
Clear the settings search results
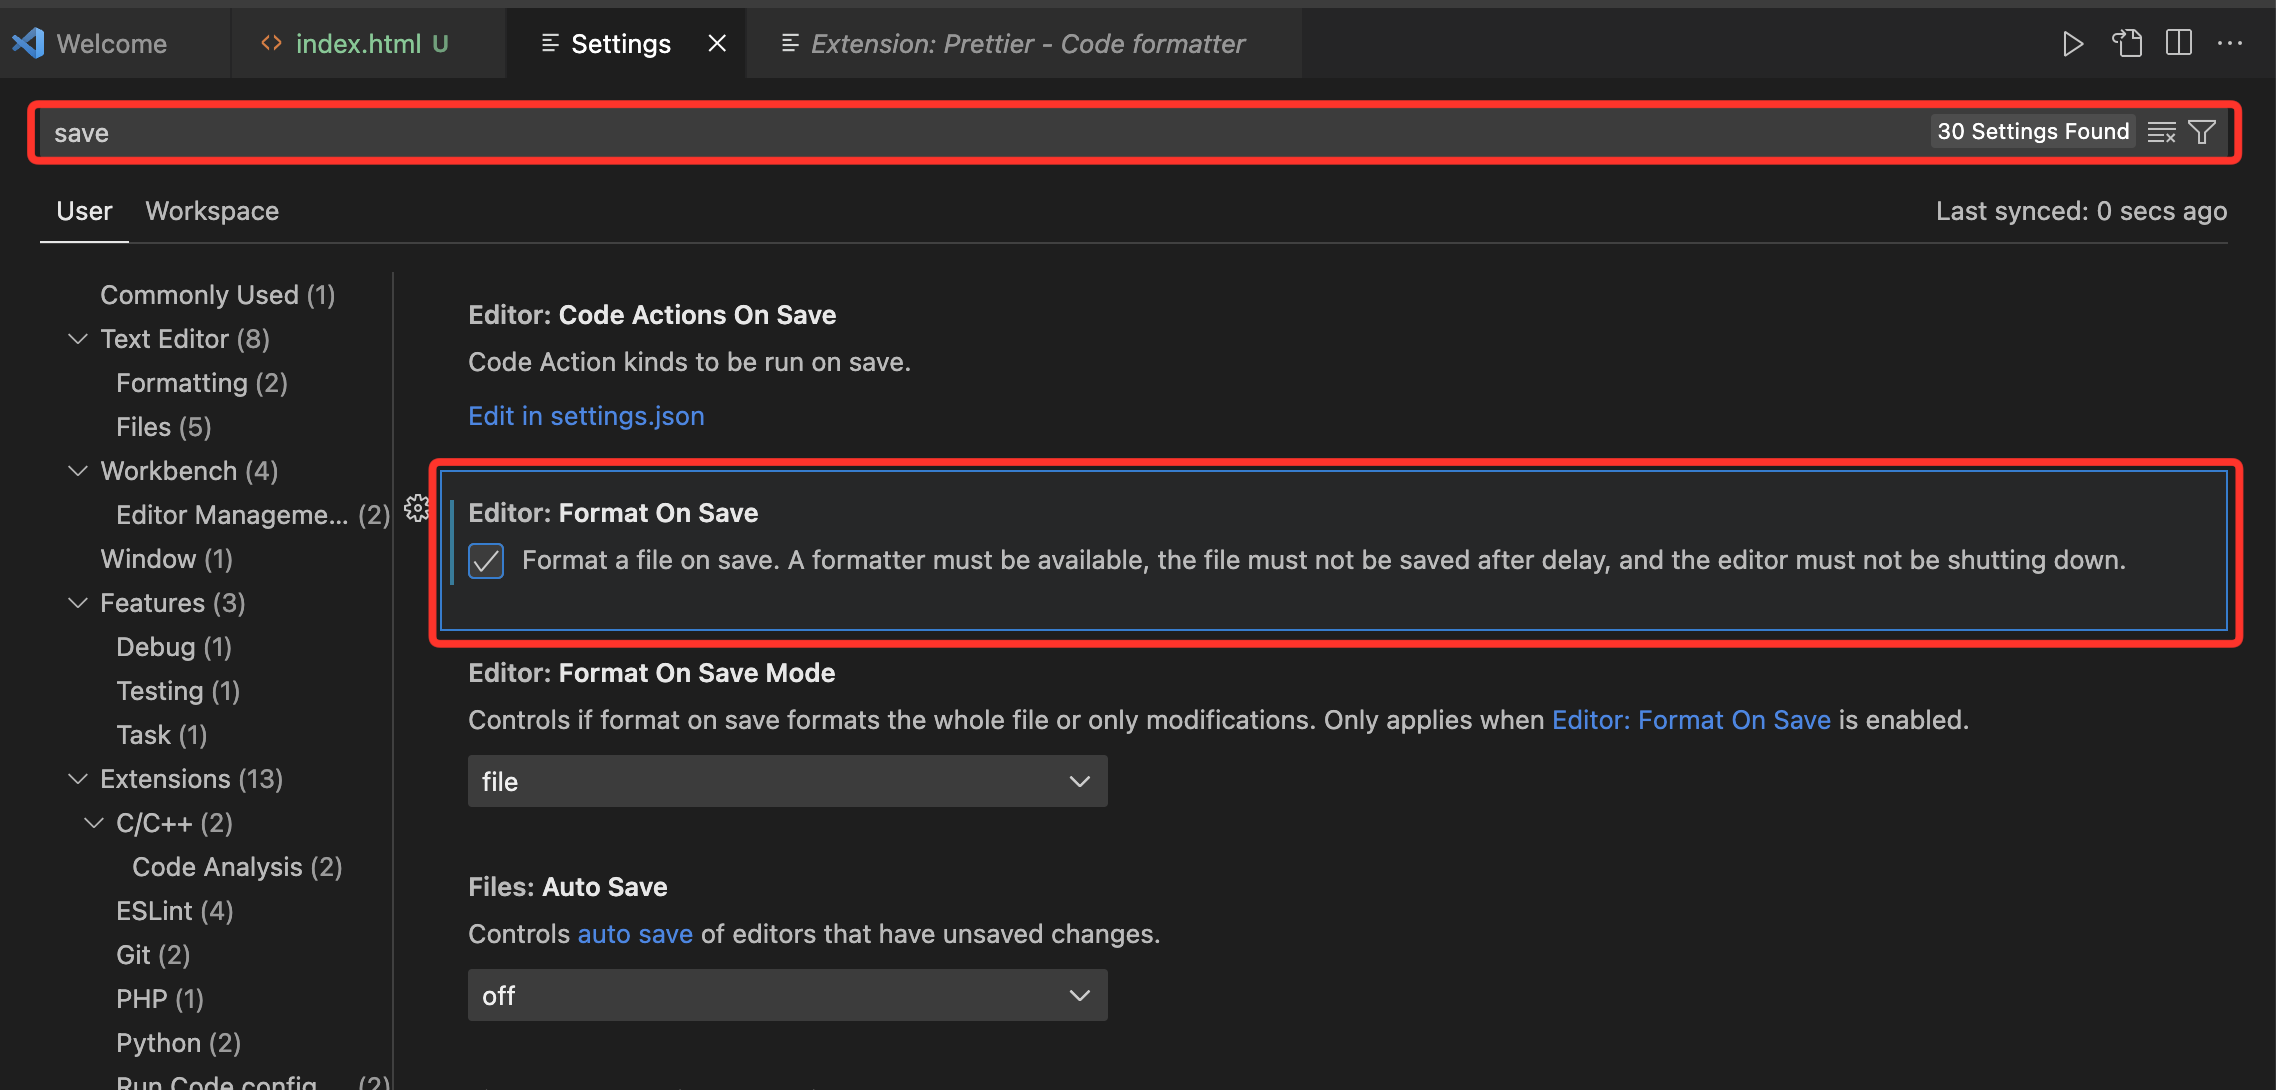click(2162, 131)
